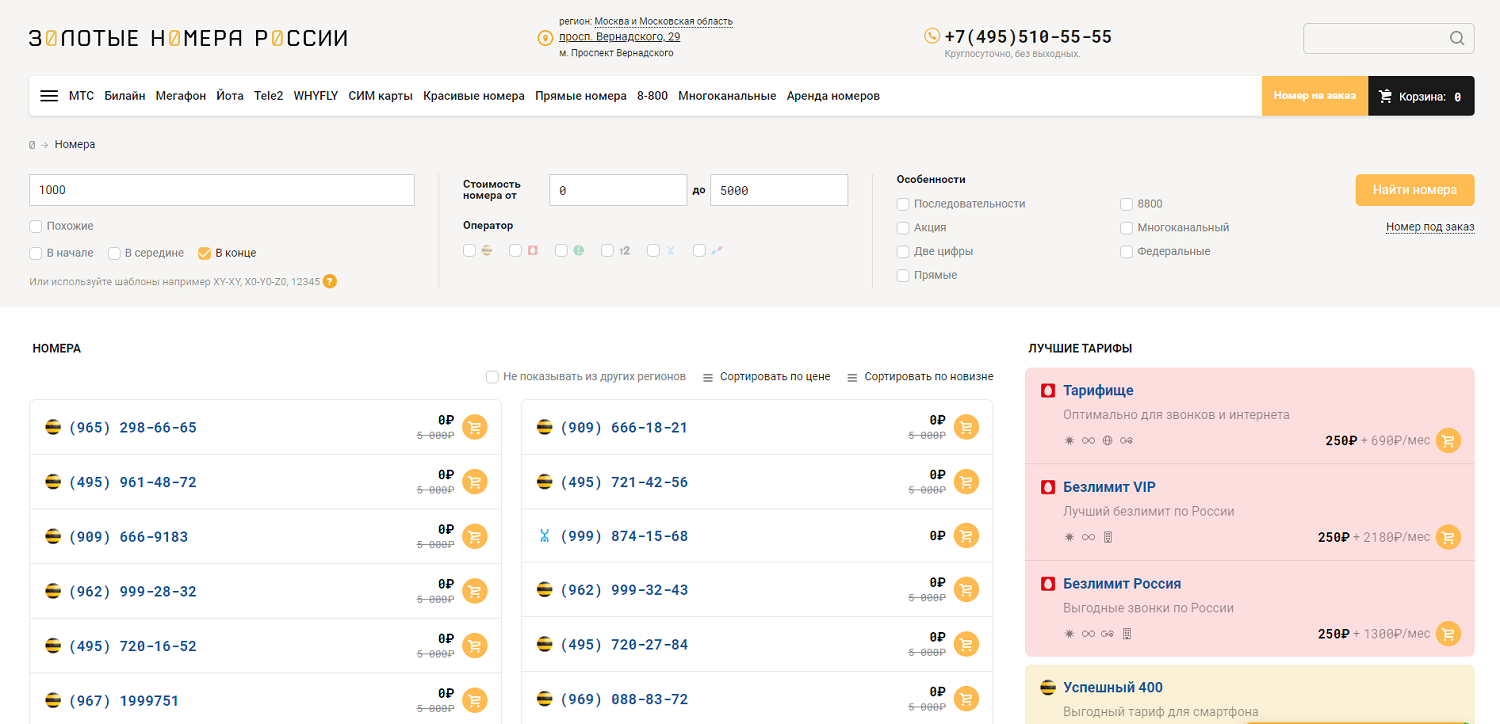The height and width of the screenshot is (724, 1500).
Task: Open the Корзина cart button
Action: [1421, 96]
